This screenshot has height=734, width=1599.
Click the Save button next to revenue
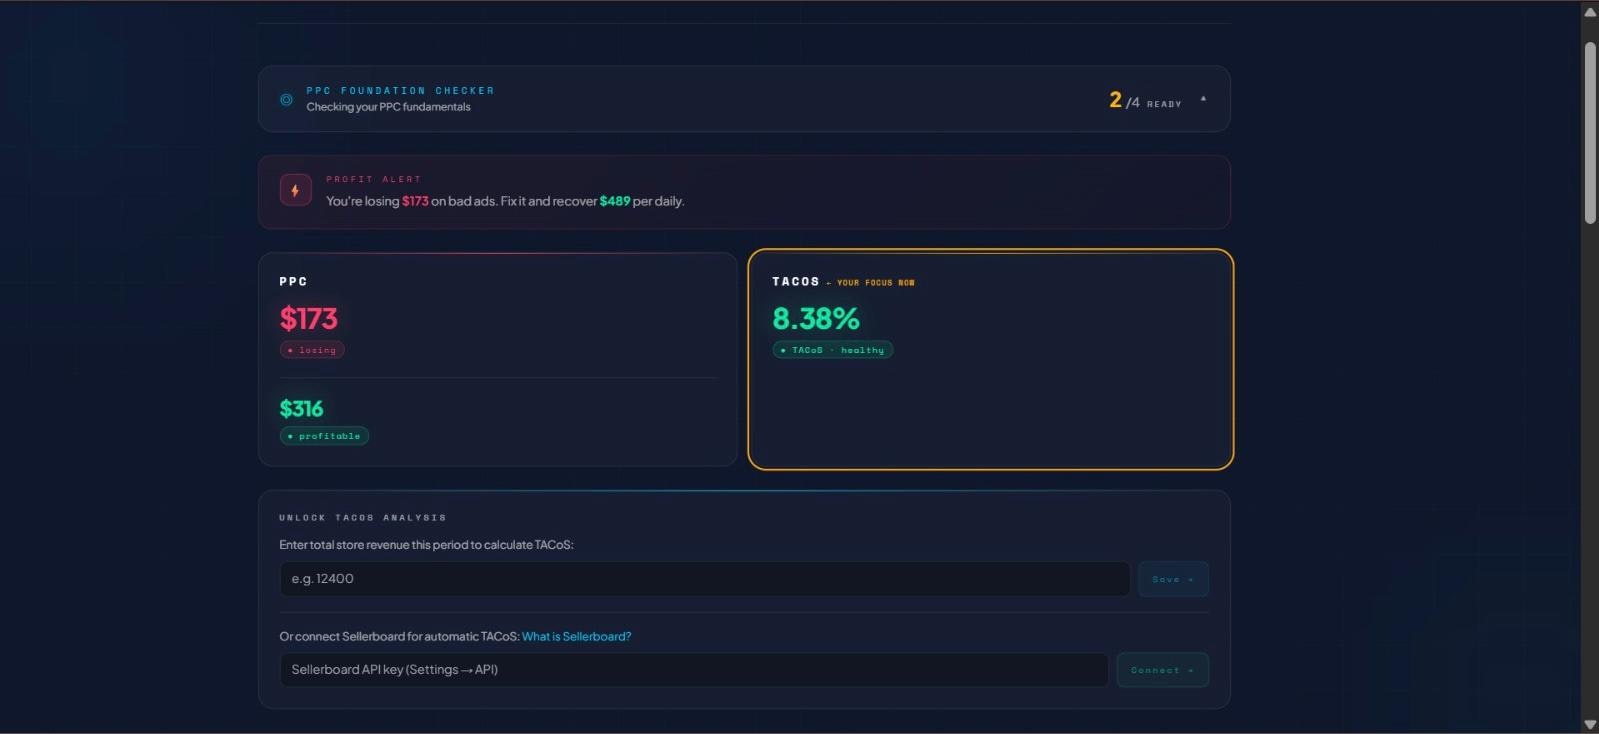[1173, 579]
